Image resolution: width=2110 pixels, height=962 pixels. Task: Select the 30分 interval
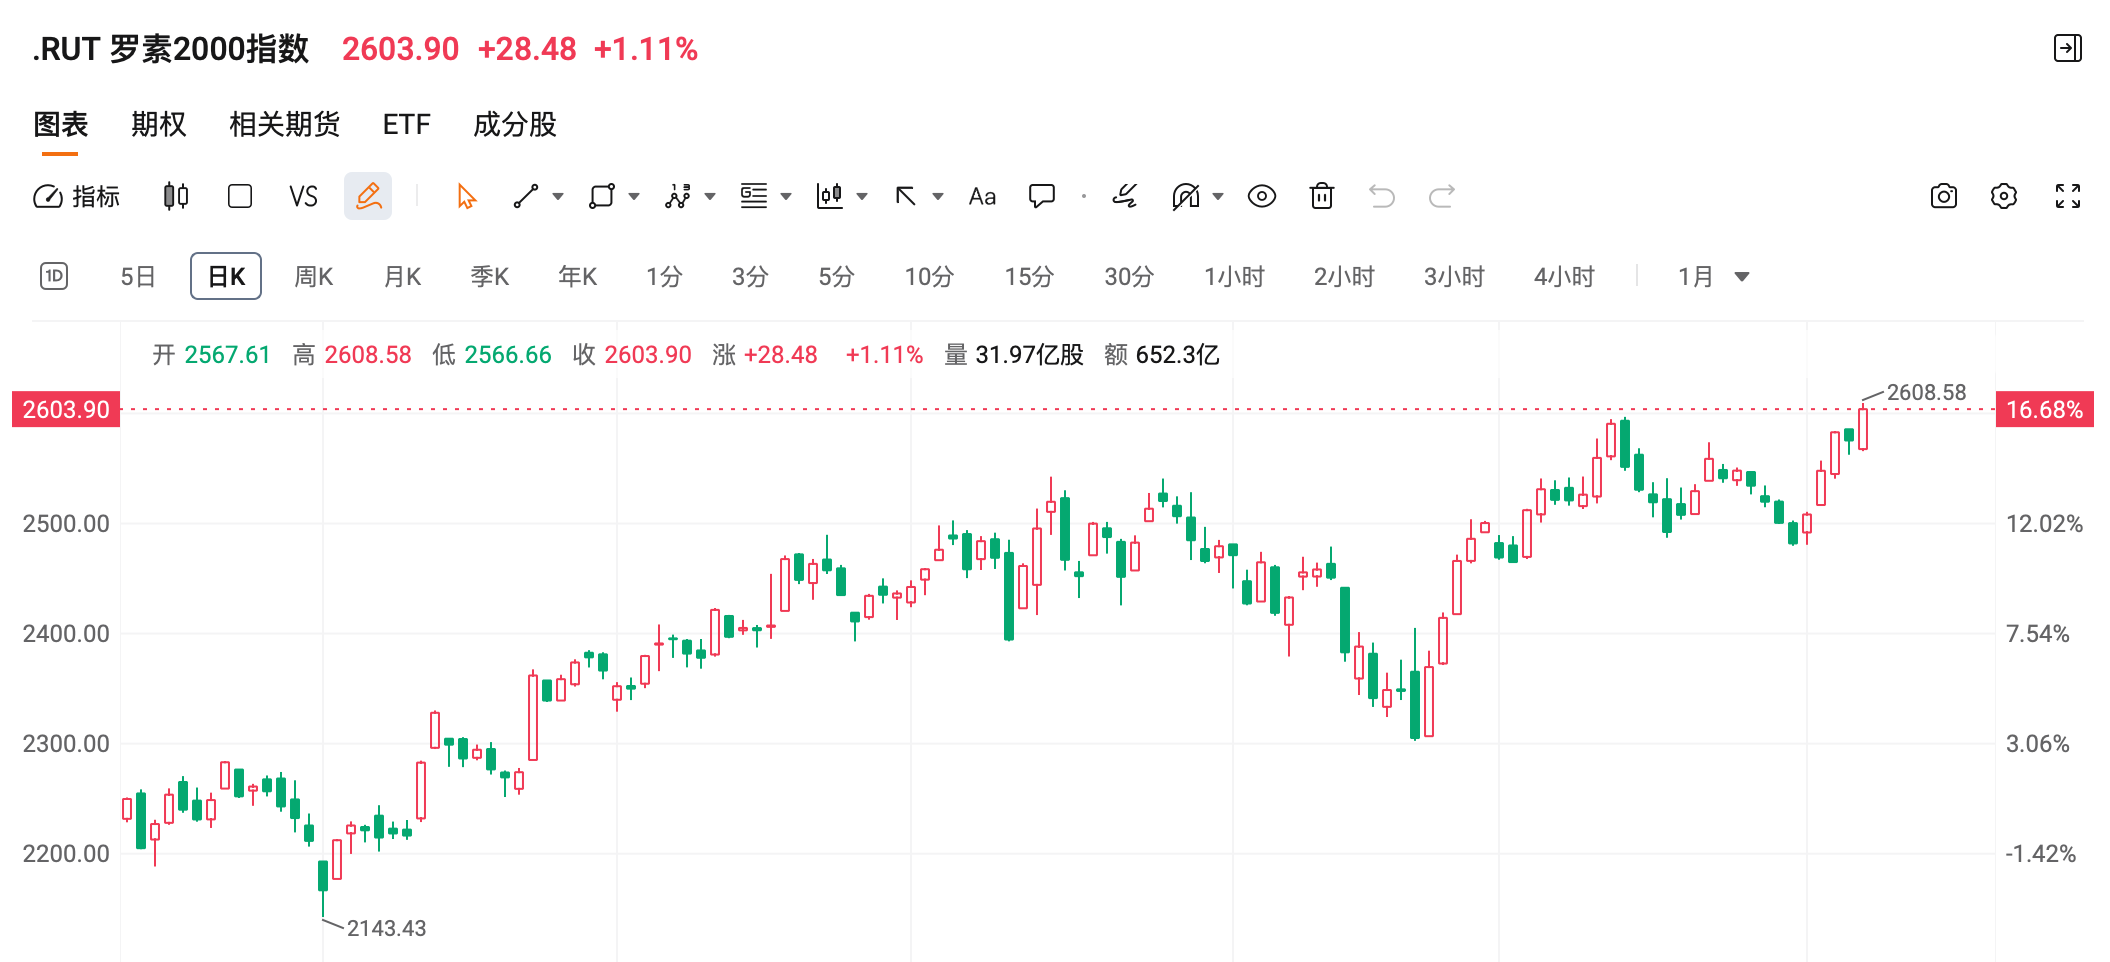pos(1129,277)
